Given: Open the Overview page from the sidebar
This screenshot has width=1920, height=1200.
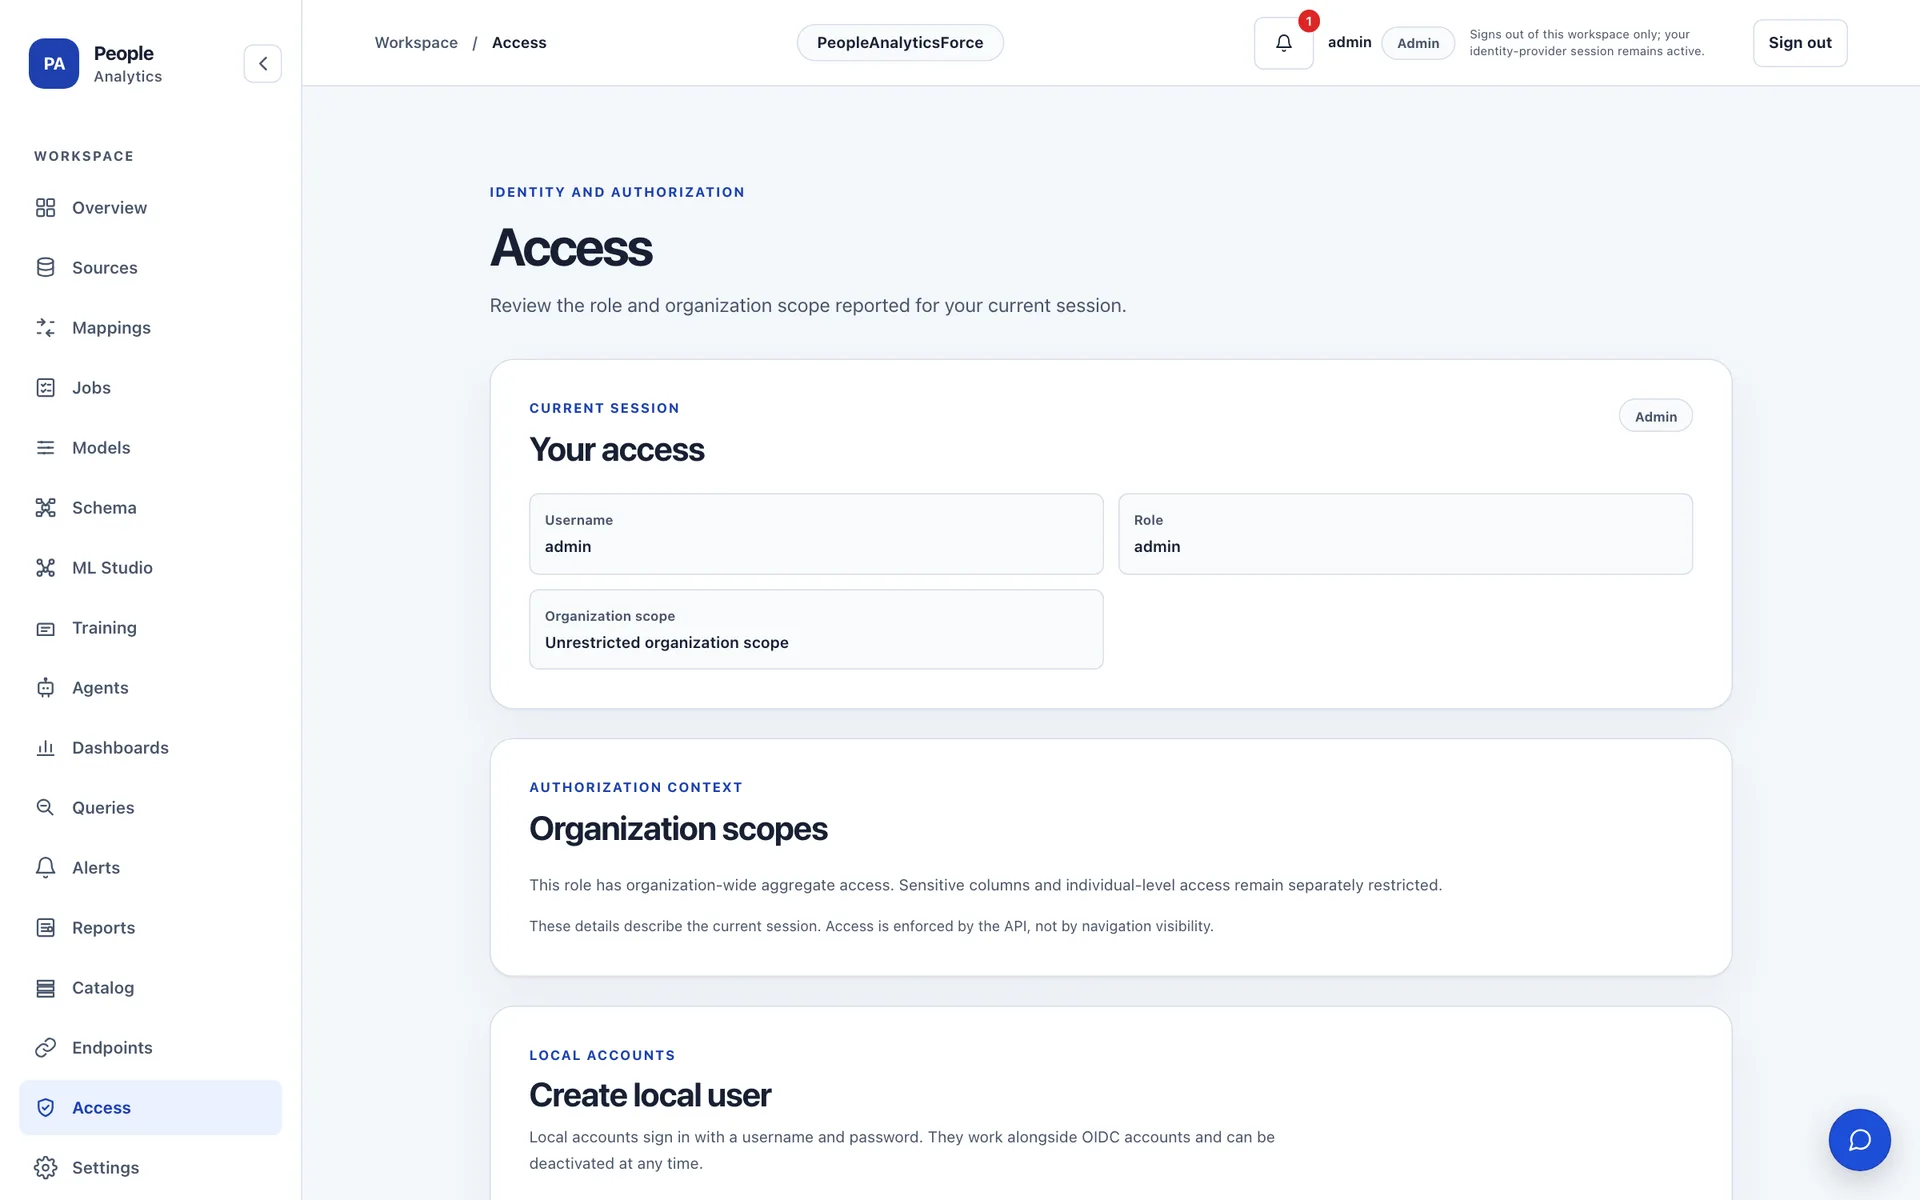Looking at the screenshot, I should point(150,207).
